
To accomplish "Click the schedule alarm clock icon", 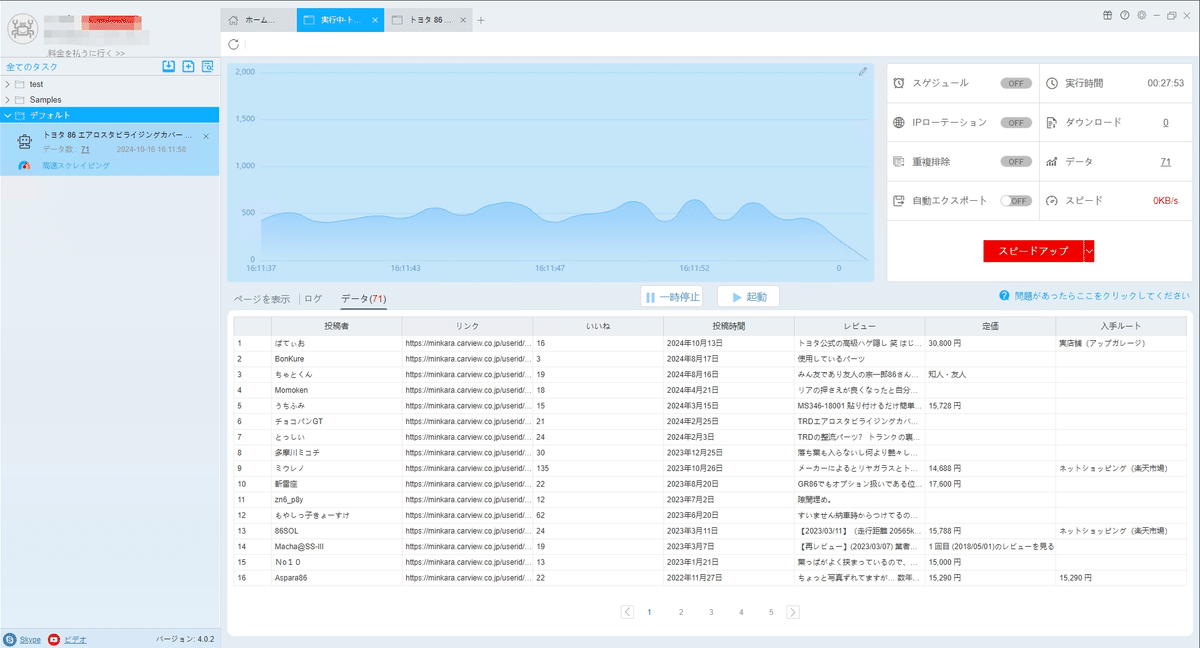I will tap(900, 83).
